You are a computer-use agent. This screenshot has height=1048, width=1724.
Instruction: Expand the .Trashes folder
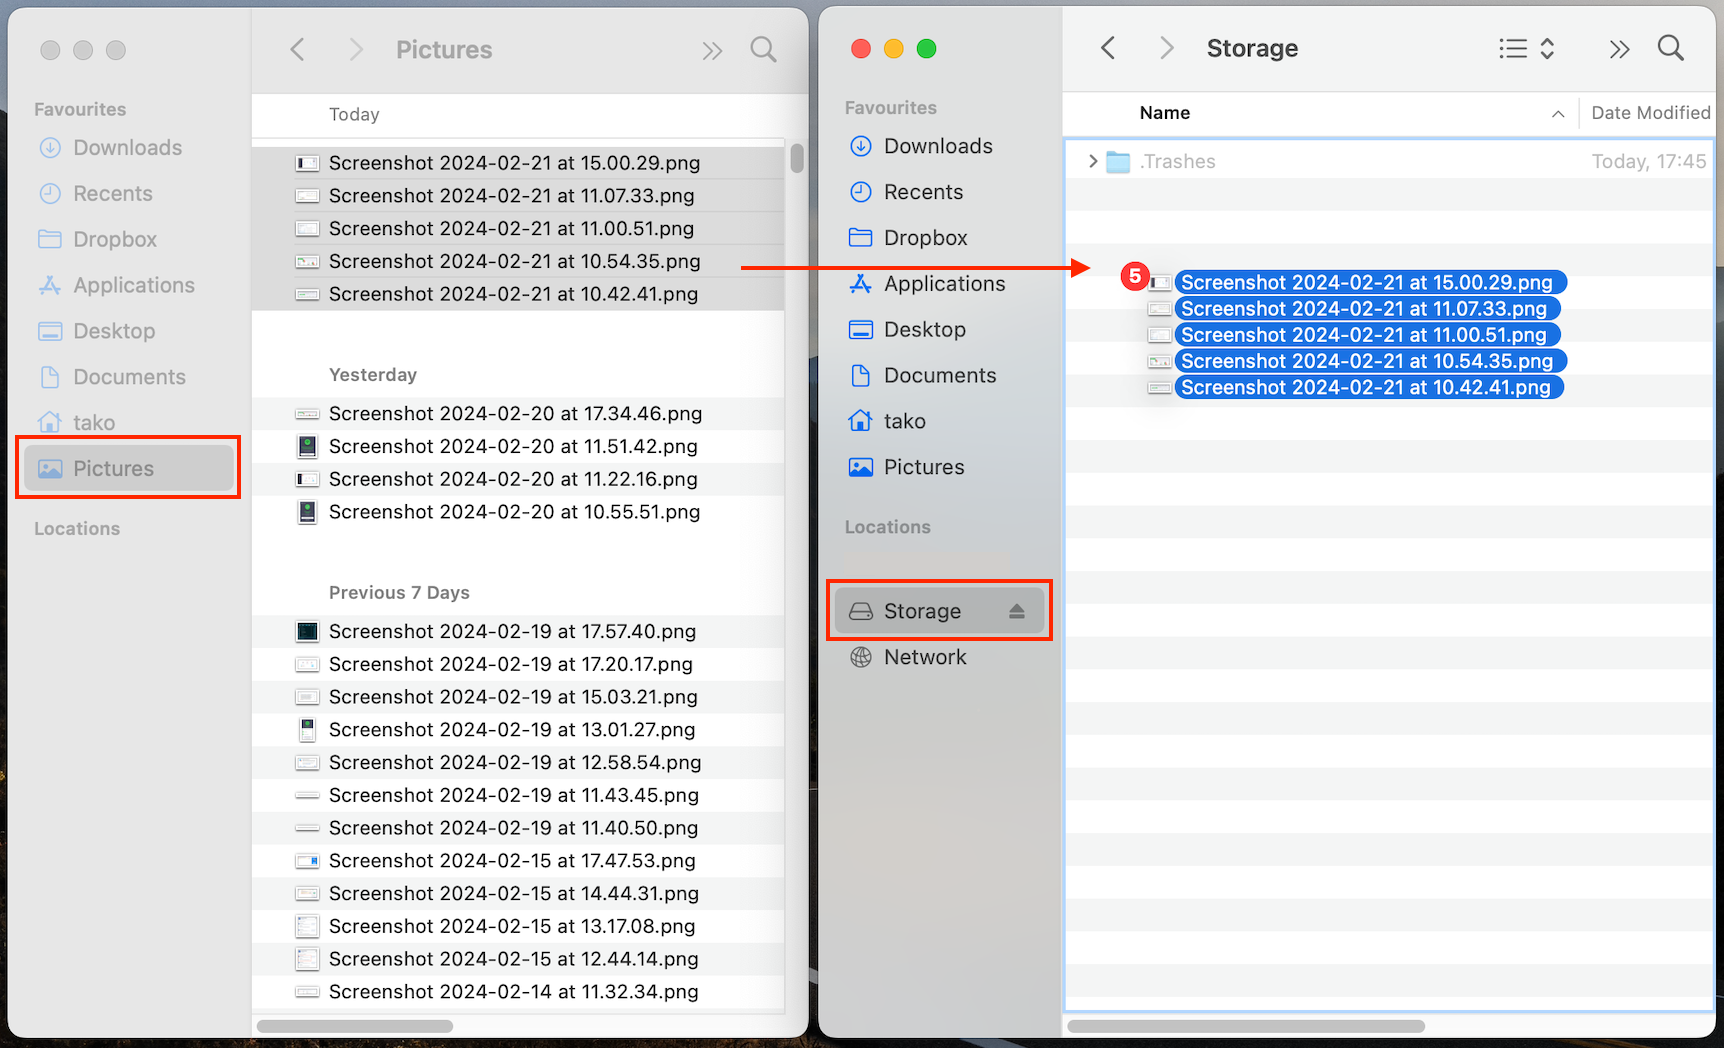tap(1092, 161)
